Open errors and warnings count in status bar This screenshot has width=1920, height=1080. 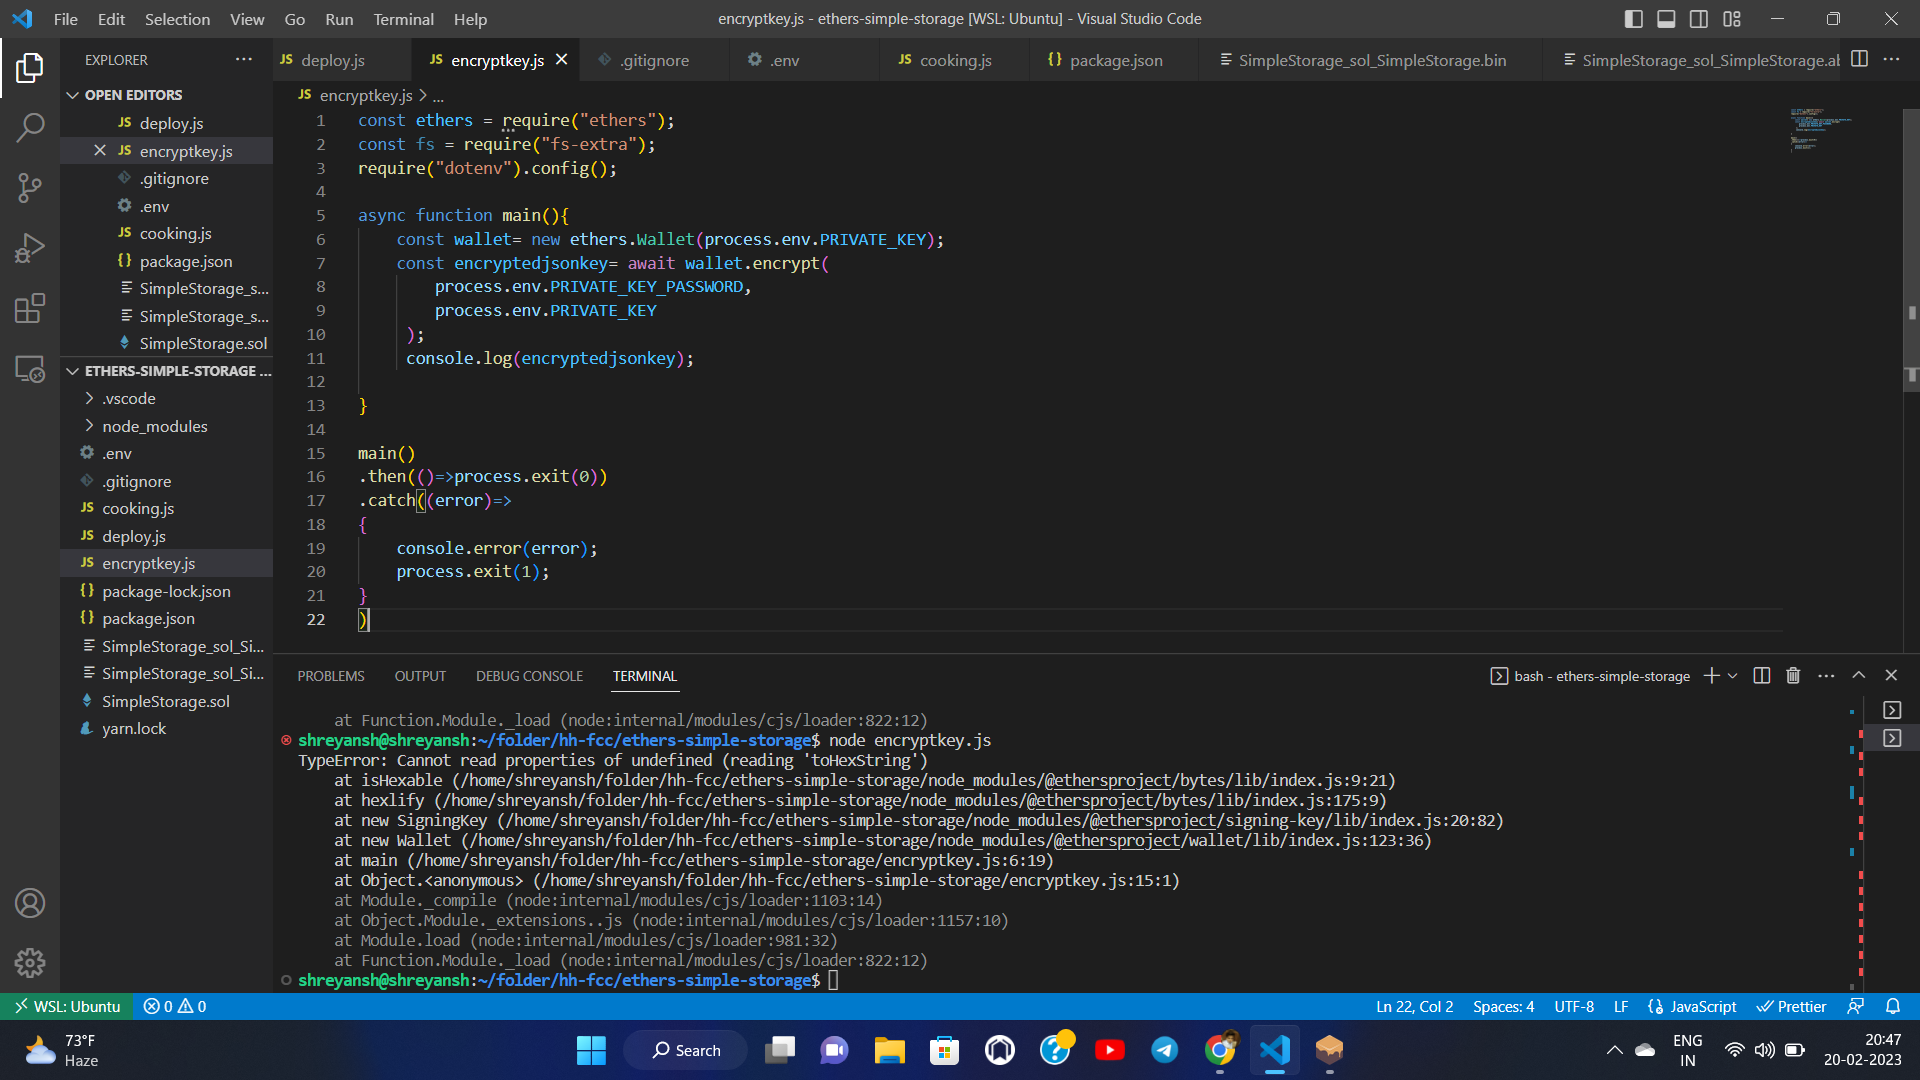(175, 1006)
